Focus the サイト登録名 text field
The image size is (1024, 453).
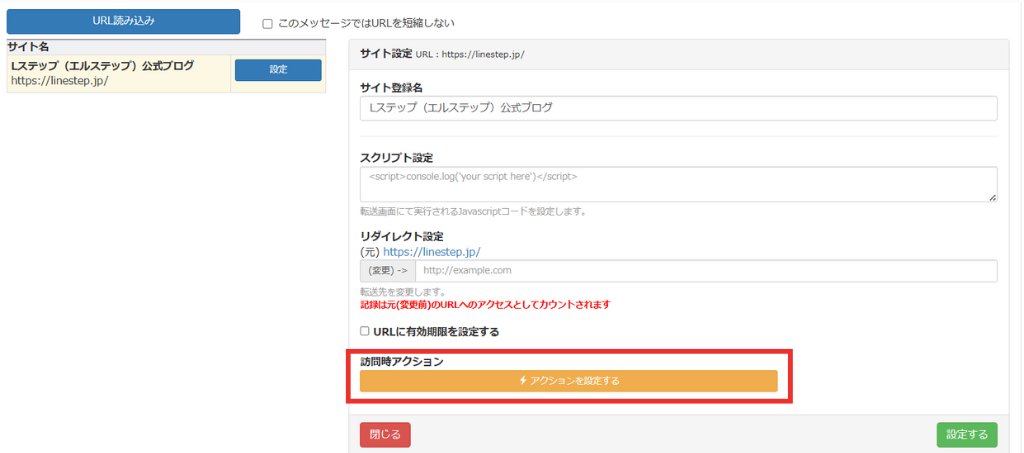[678, 108]
